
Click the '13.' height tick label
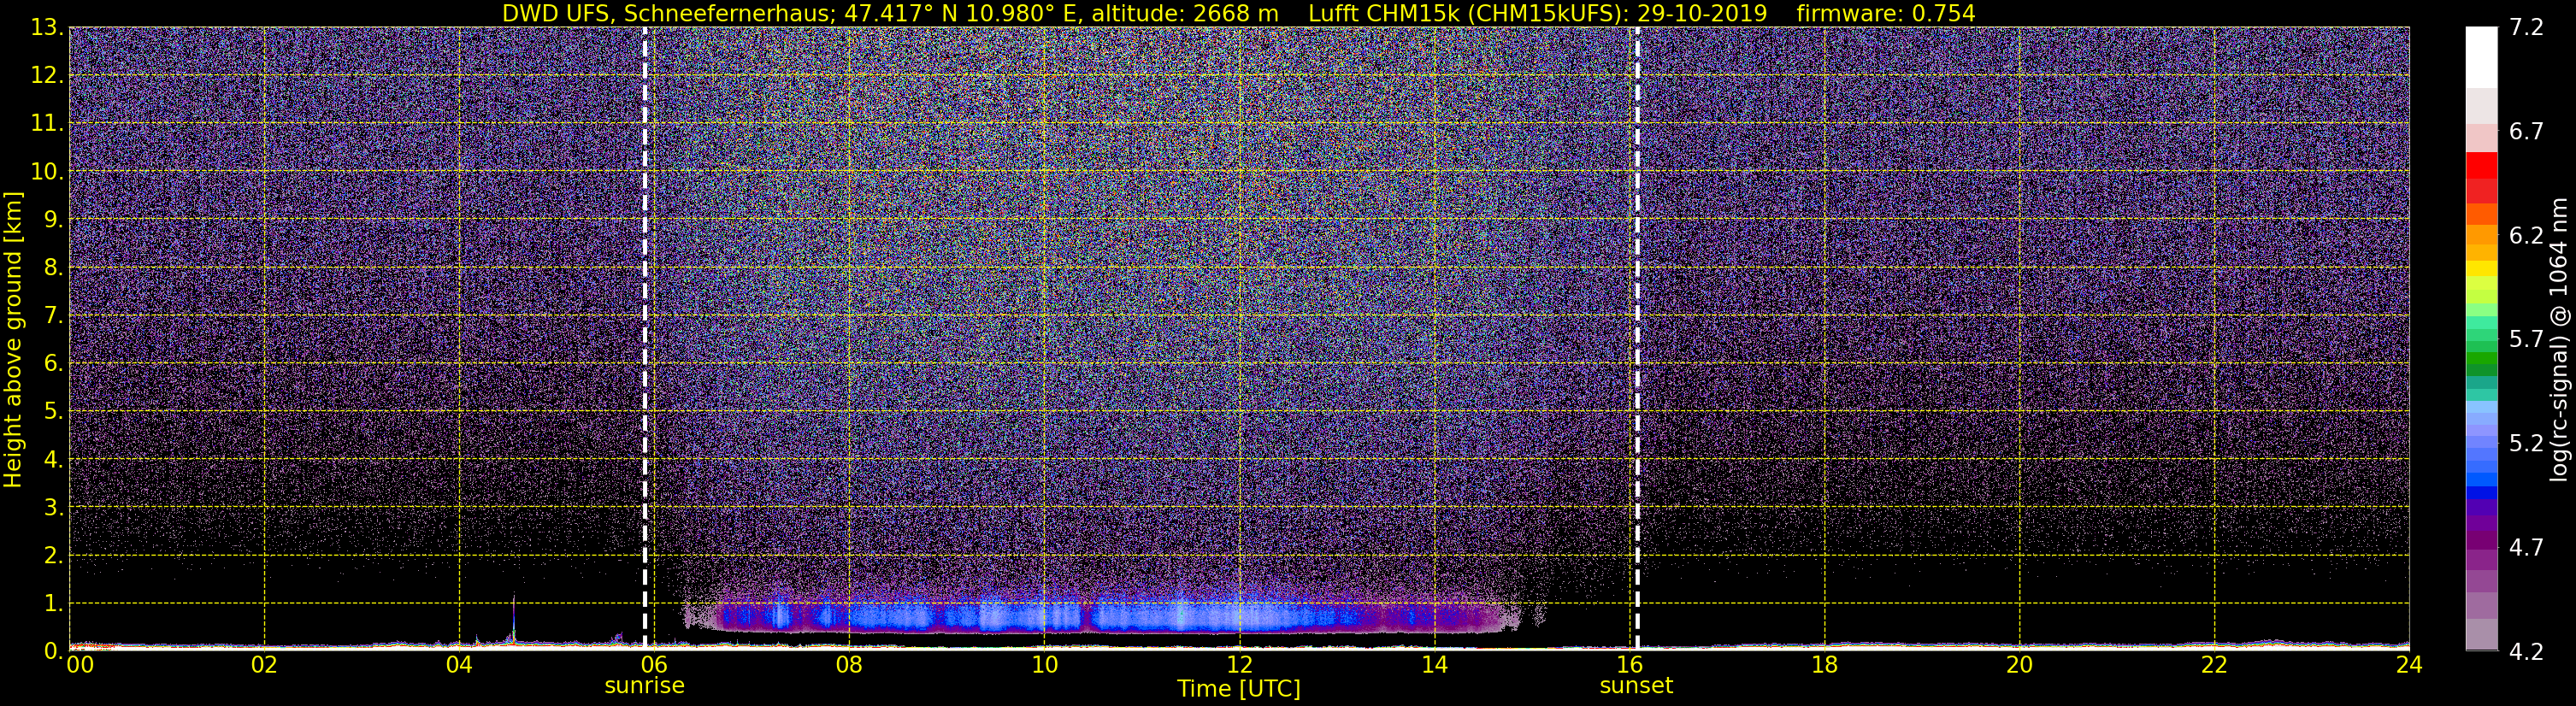pyautogui.click(x=47, y=28)
